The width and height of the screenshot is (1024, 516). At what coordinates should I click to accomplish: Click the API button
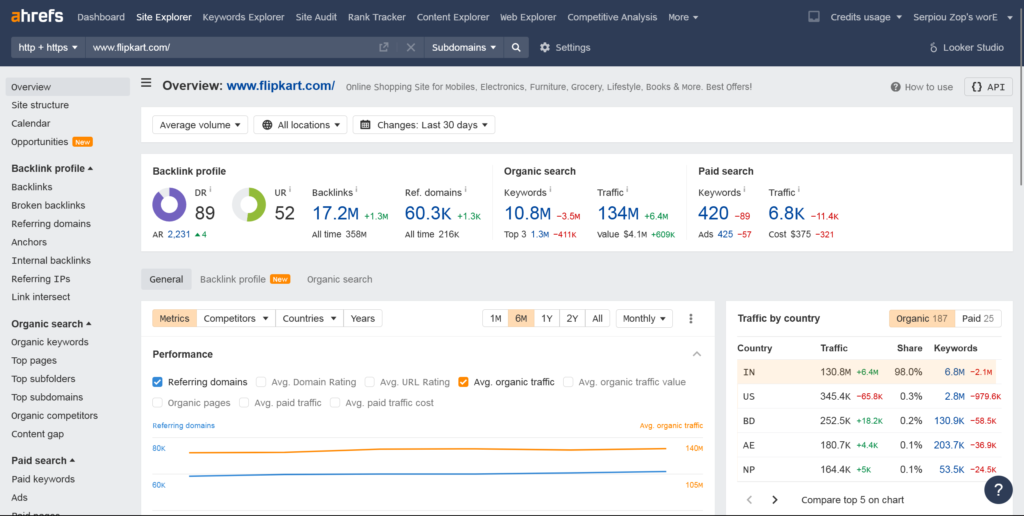(988, 86)
